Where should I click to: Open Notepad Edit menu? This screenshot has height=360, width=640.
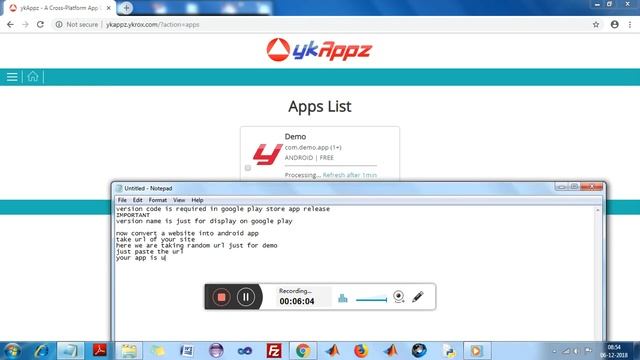point(138,200)
